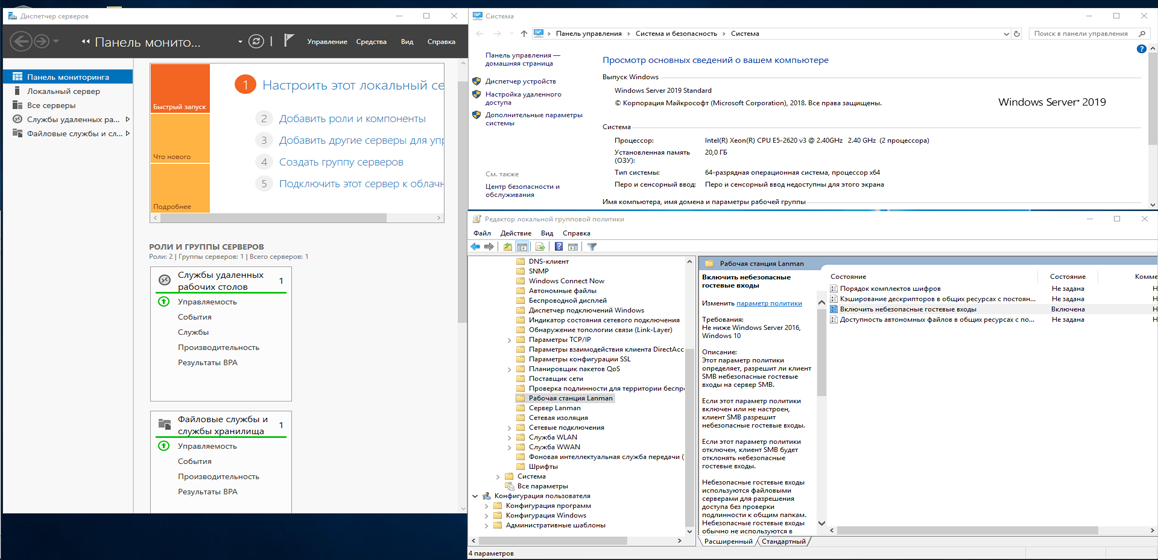Expand Сетевые подключения tree node

click(510, 427)
